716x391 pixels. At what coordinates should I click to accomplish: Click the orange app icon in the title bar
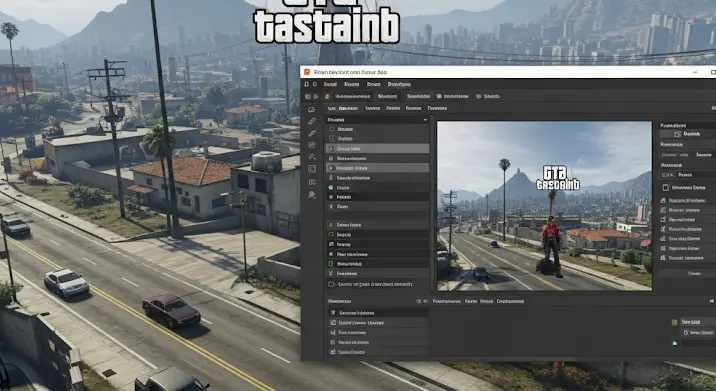[307, 72]
